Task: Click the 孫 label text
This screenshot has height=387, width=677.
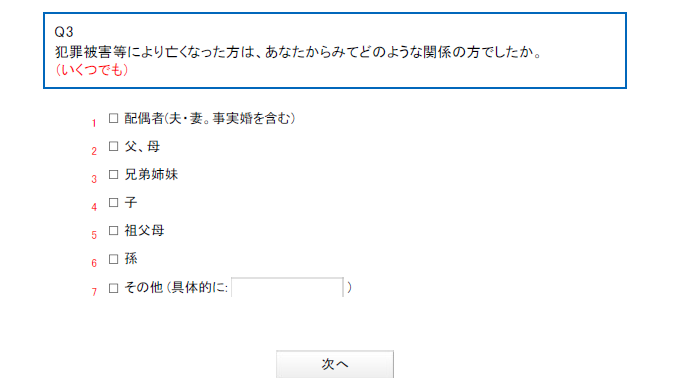Action: (x=131, y=259)
